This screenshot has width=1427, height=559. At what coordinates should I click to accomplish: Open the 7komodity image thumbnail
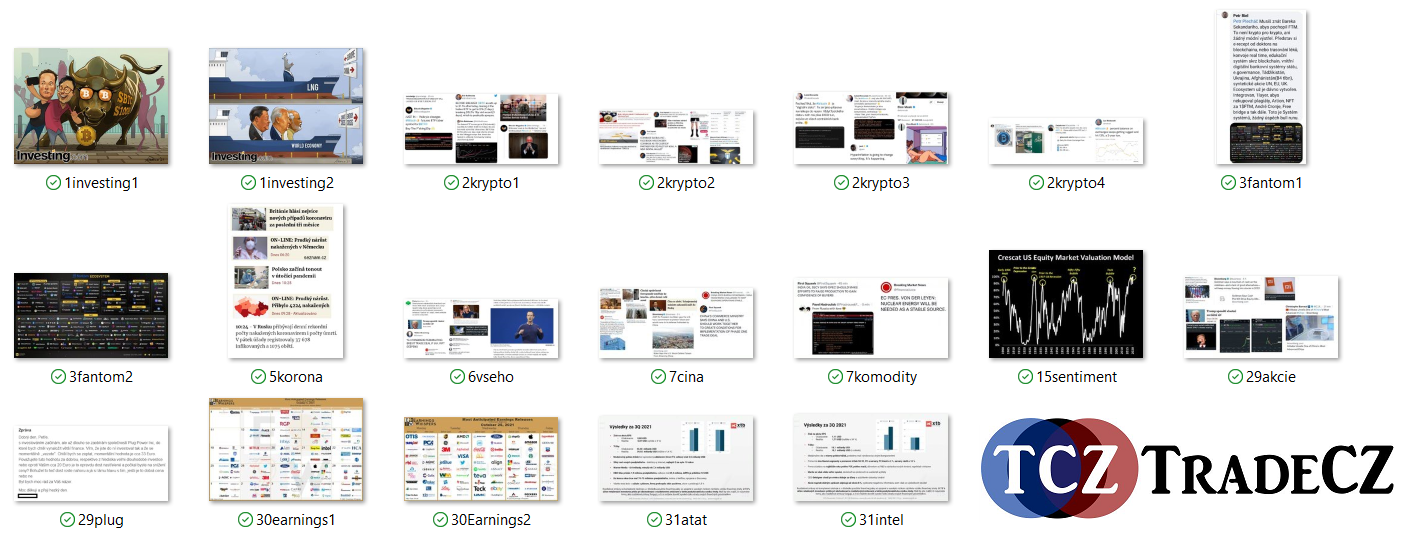pyautogui.click(x=871, y=318)
